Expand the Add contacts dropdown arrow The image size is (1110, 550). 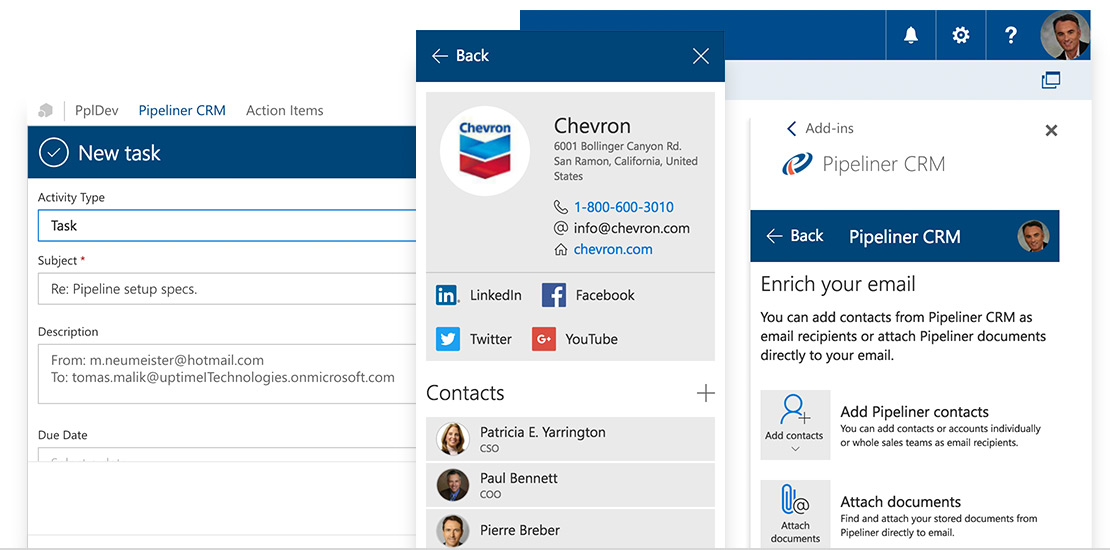[794, 449]
